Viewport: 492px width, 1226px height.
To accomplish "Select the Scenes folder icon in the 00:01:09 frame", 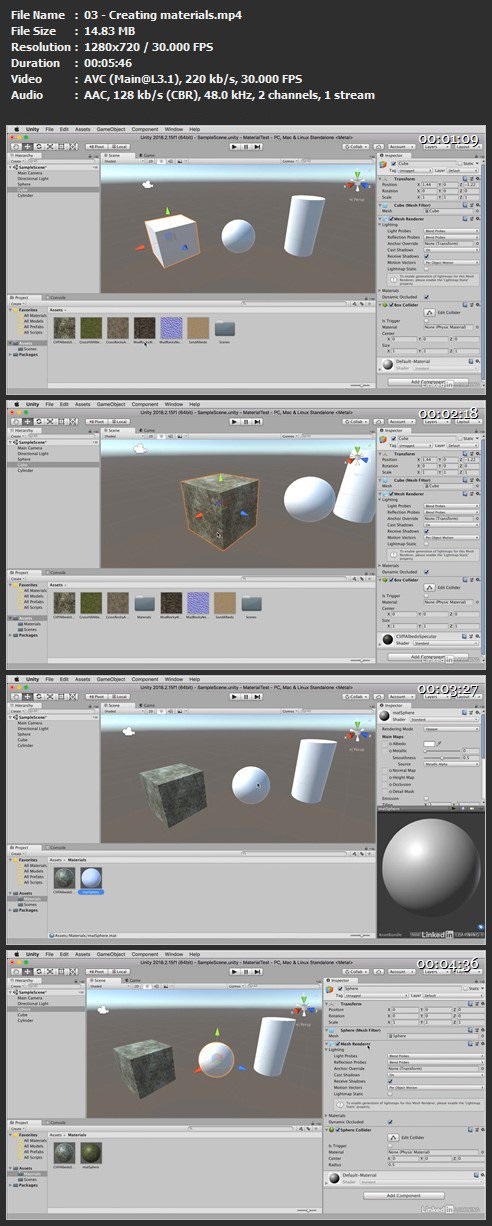I will click(225, 328).
